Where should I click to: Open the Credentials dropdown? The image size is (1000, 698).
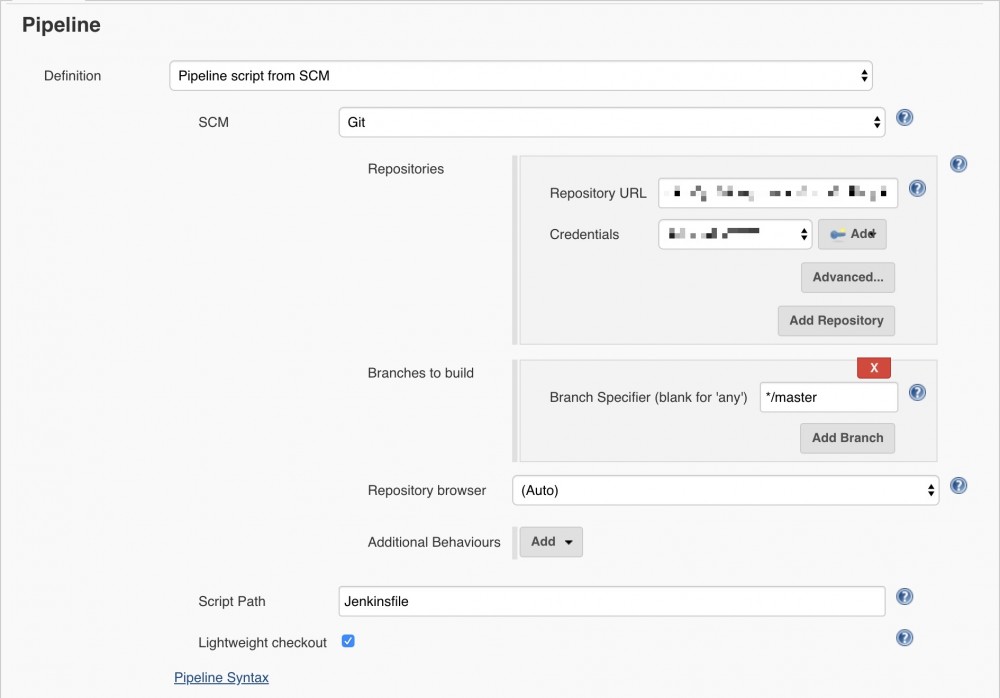(735, 234)
